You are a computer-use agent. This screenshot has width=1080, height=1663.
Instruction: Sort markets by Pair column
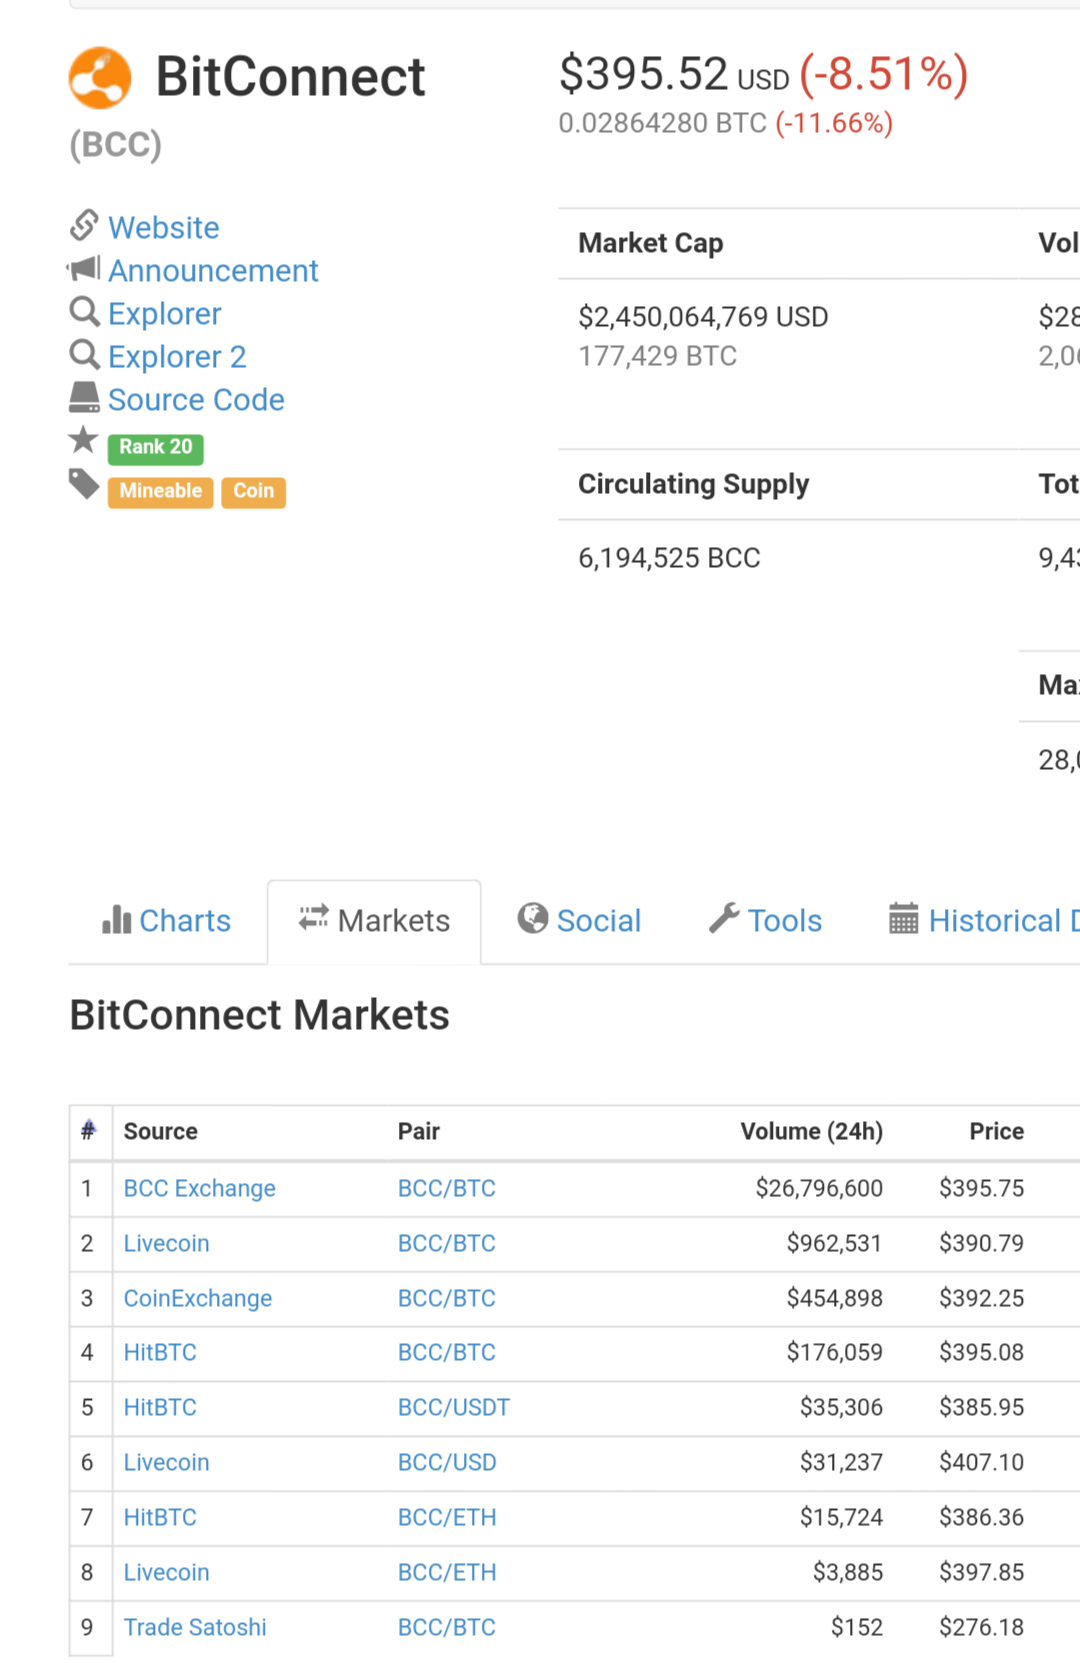point(419,1131)
